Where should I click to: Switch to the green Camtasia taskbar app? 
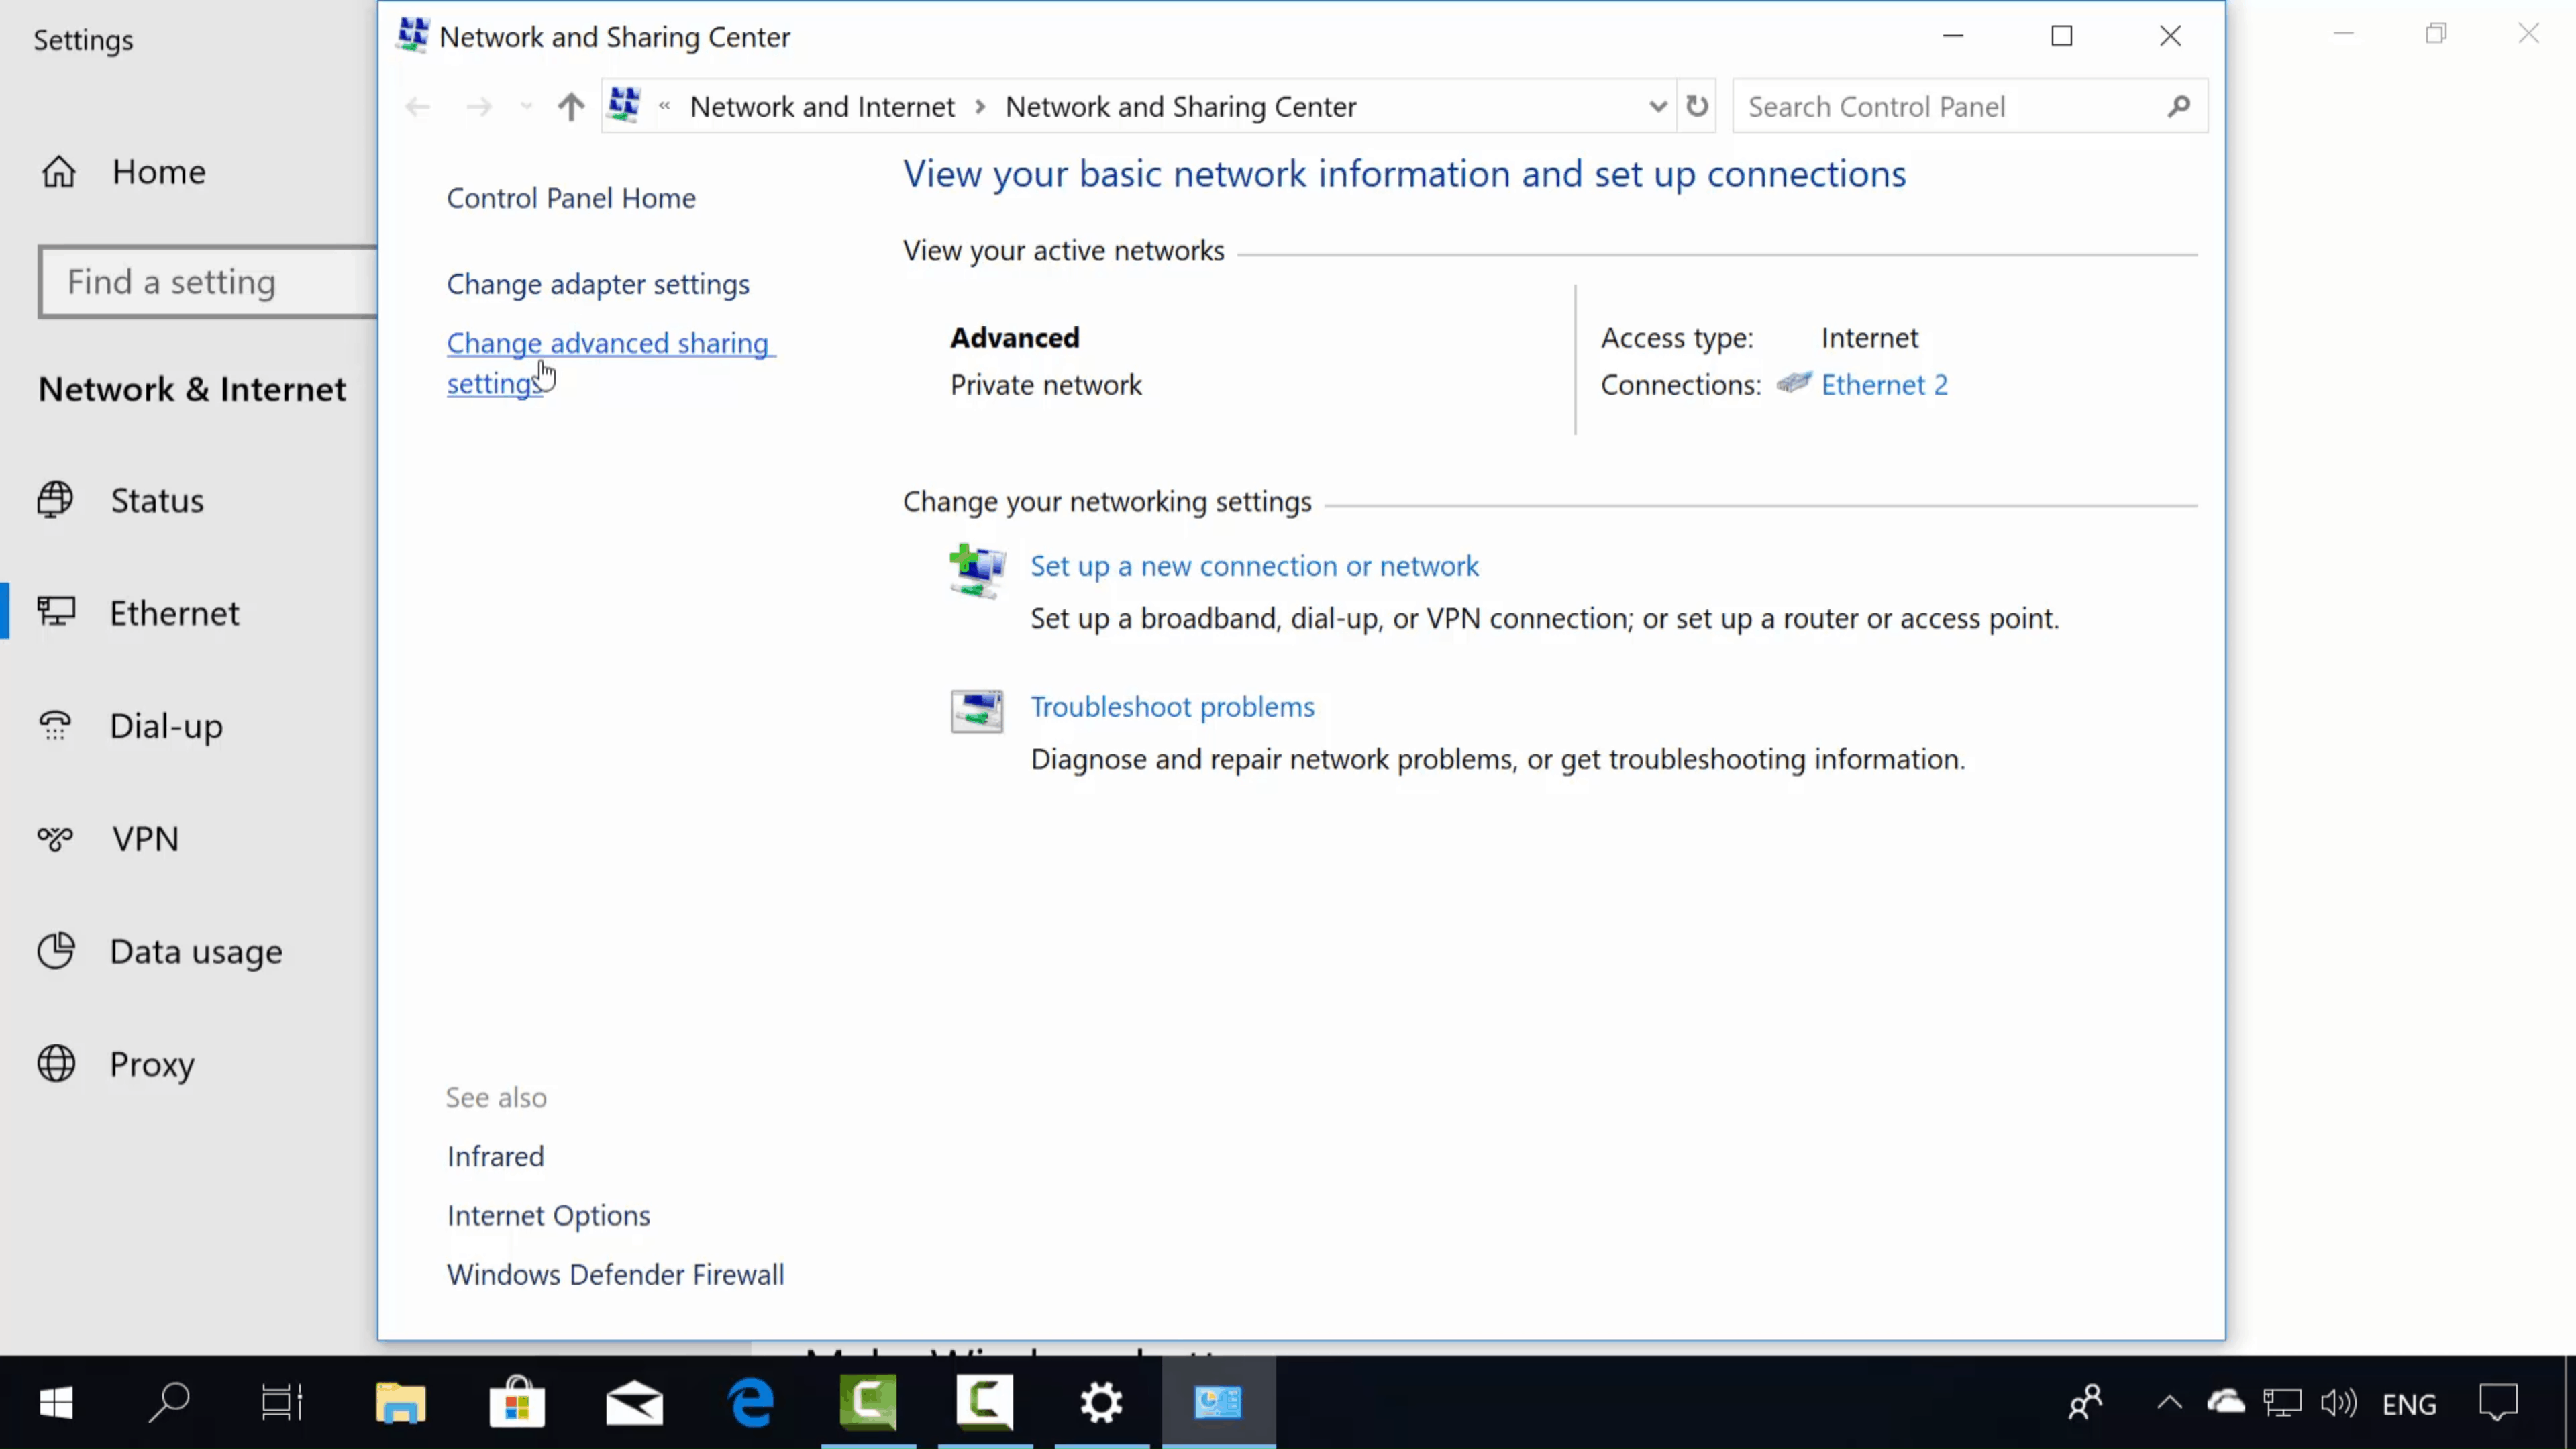point(868,1403)
